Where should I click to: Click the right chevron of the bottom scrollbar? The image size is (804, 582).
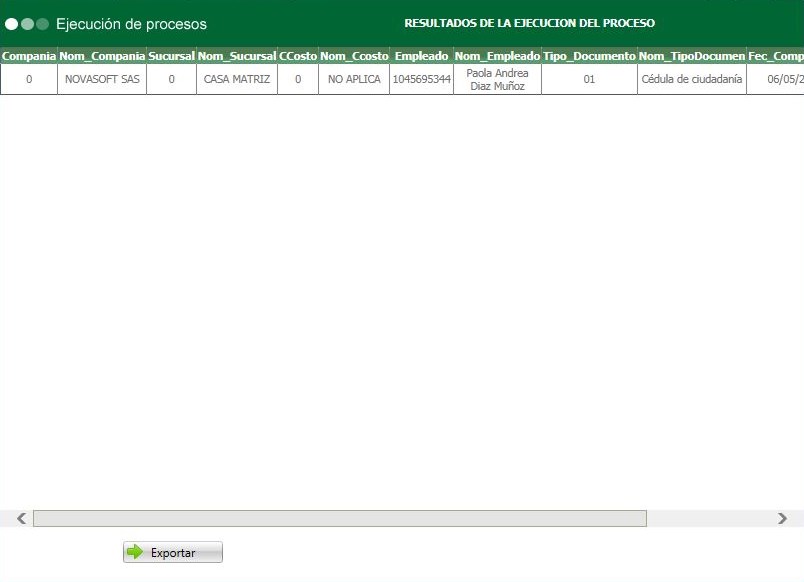pyautogui.click(x=784, y=518)
